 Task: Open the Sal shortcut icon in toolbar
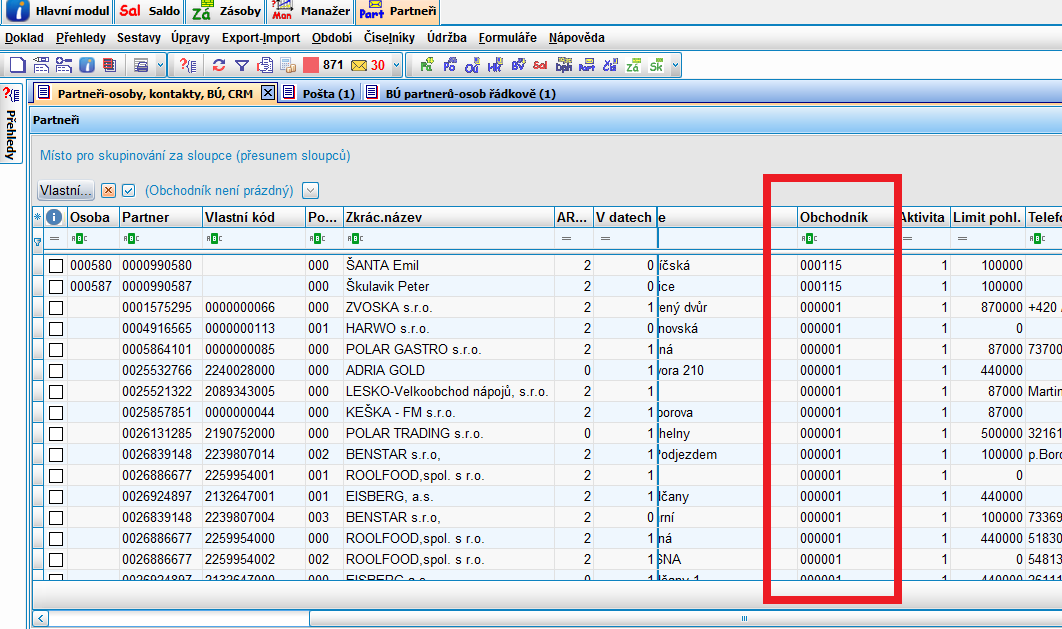540,66
